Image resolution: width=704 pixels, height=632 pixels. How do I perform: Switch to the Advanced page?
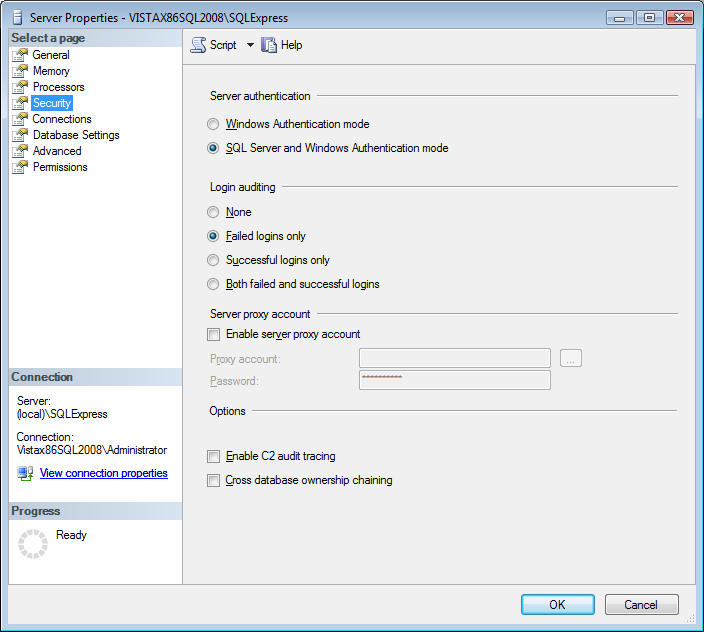[57, 151]
